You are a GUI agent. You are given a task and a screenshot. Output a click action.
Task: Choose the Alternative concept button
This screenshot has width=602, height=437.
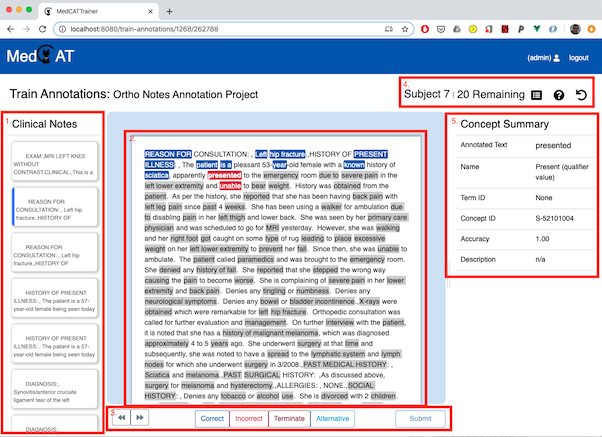(x=333, y=418)
